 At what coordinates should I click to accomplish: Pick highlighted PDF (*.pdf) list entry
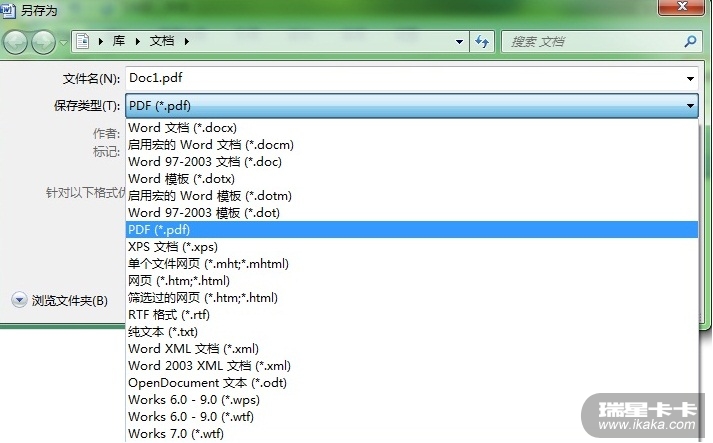click(x=412, y=230)
